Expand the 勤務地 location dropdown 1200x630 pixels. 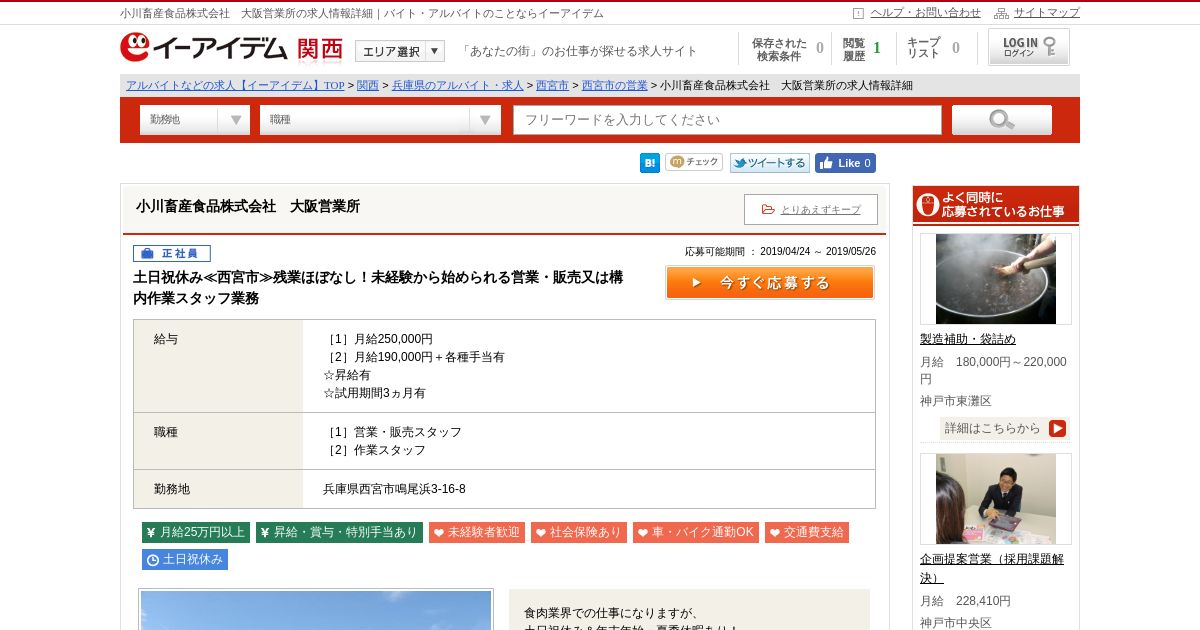[x=195, y=120]
